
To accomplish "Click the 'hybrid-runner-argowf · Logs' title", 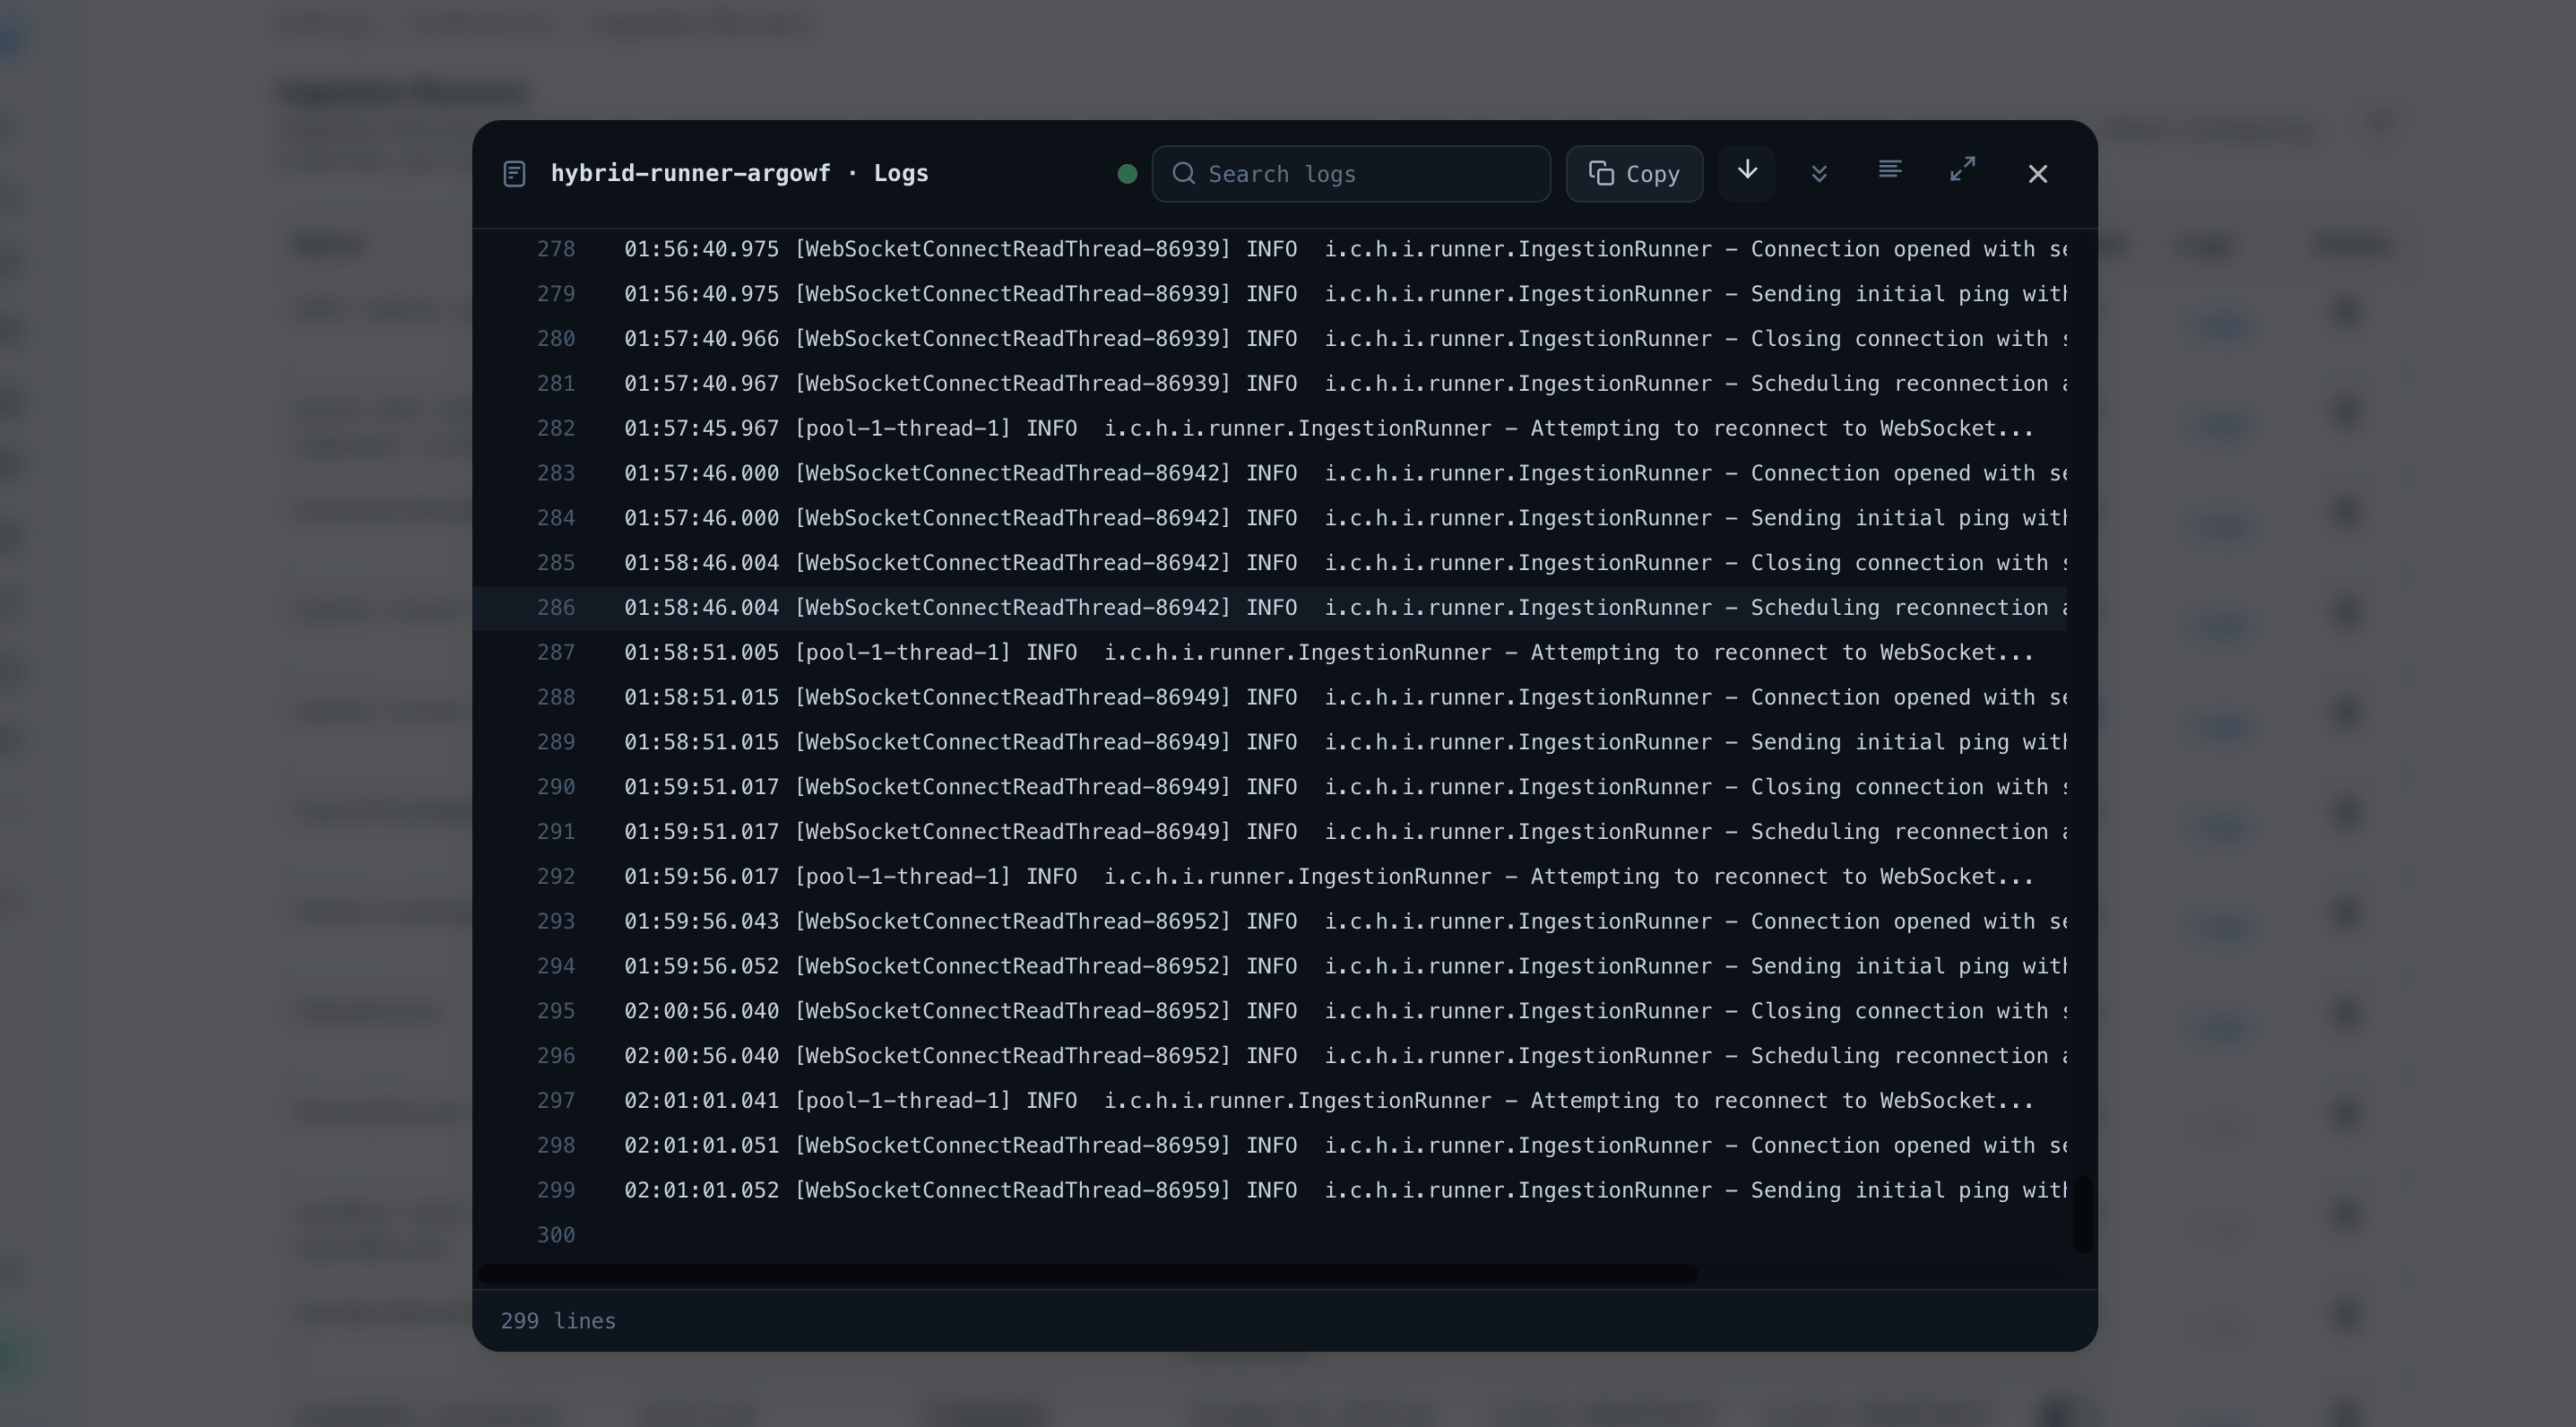I will pyautogui.click(x=739, y=173).
